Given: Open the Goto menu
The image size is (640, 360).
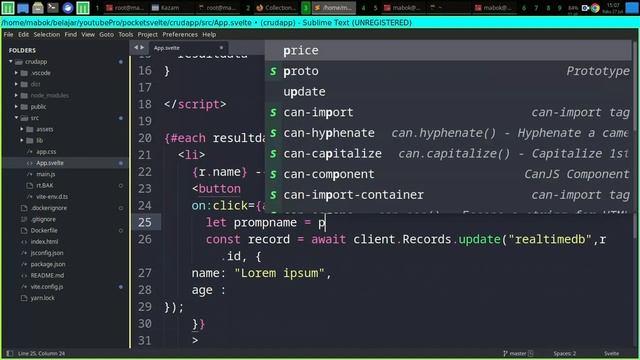Looking at the screenshot, I should 106,35.
